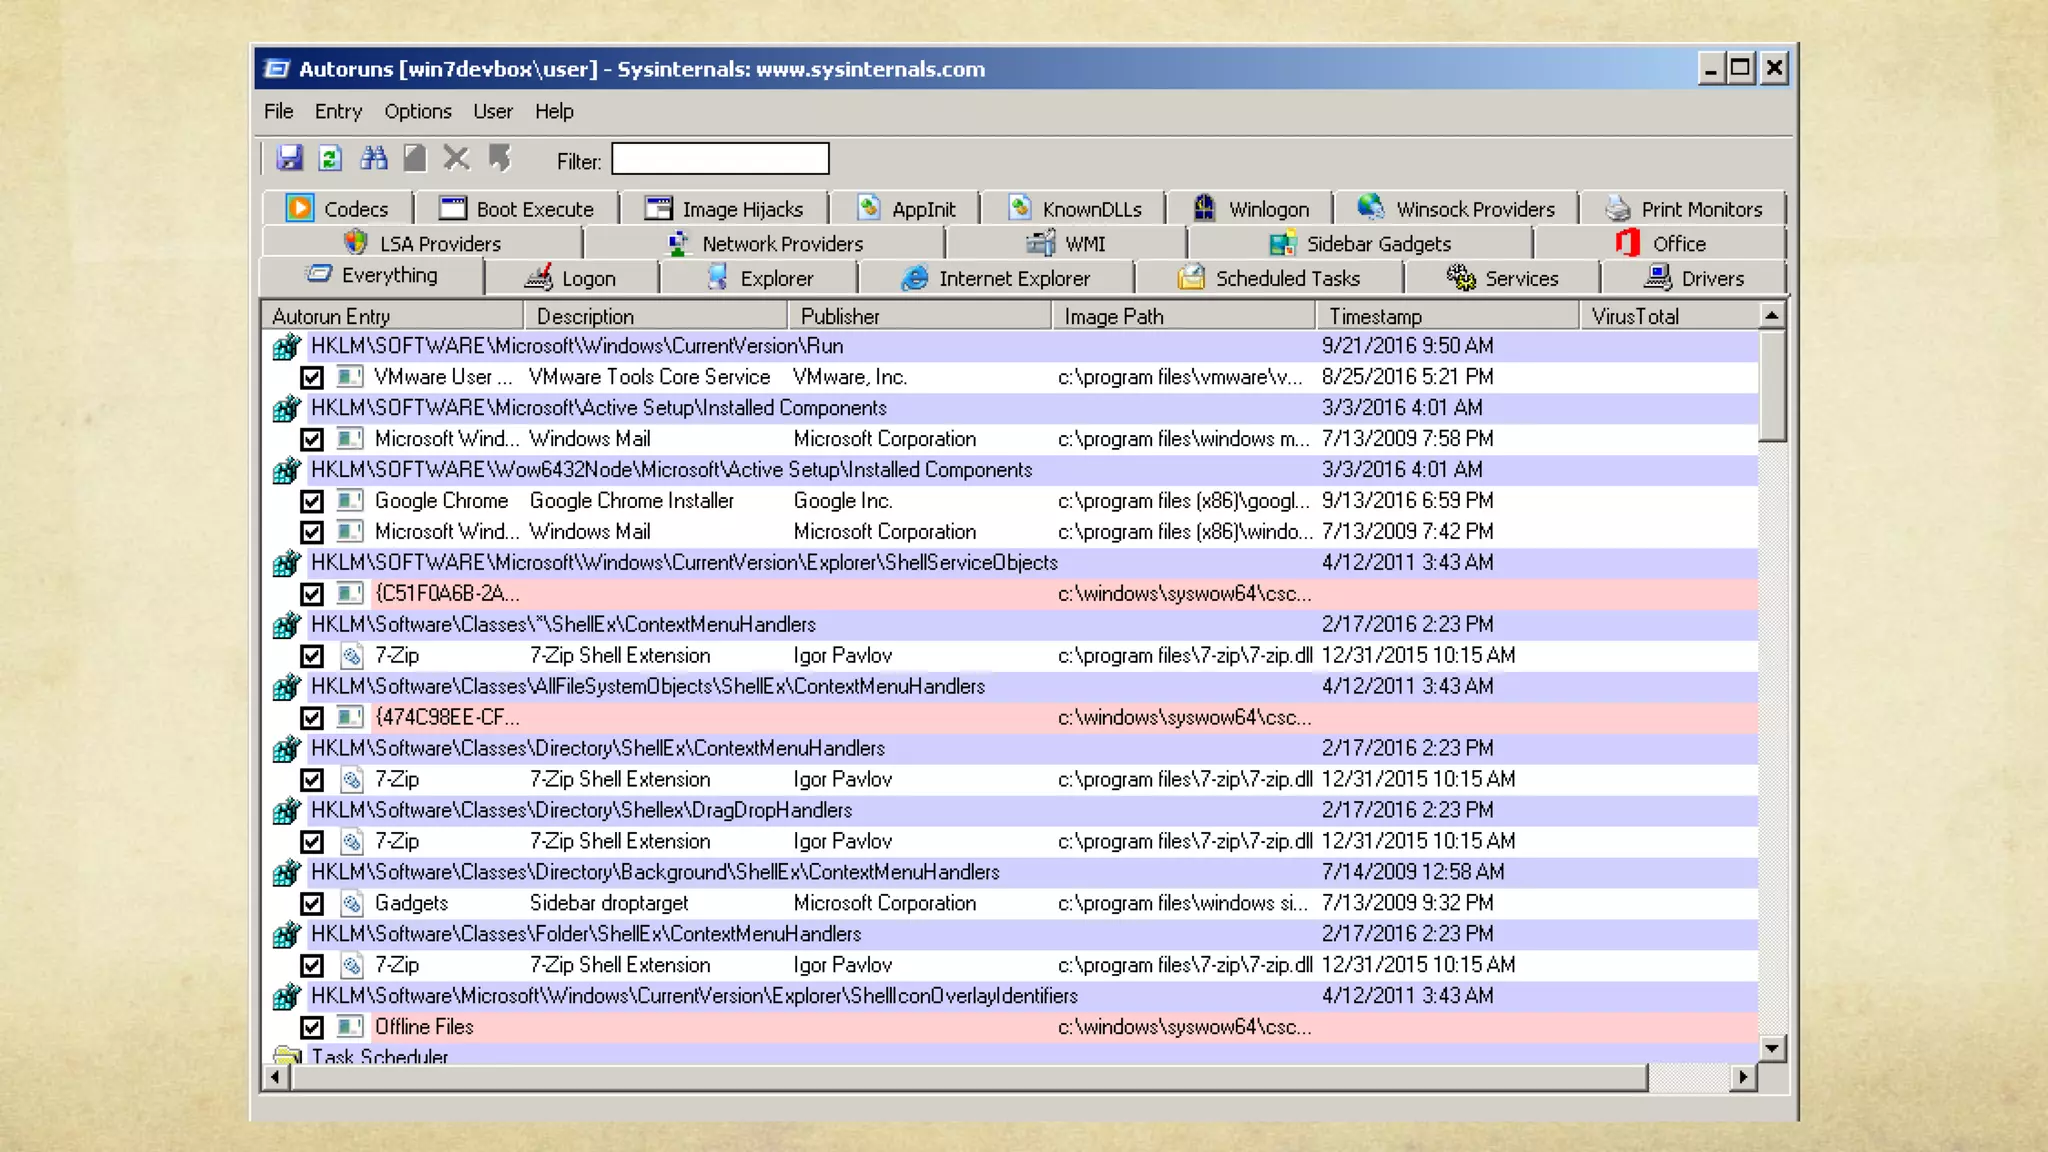Viewport: 2048px width, 1152px height.
Task: Click the right arrow of the horizontal scrollbar
Action: click(x=1743, y=1078)
